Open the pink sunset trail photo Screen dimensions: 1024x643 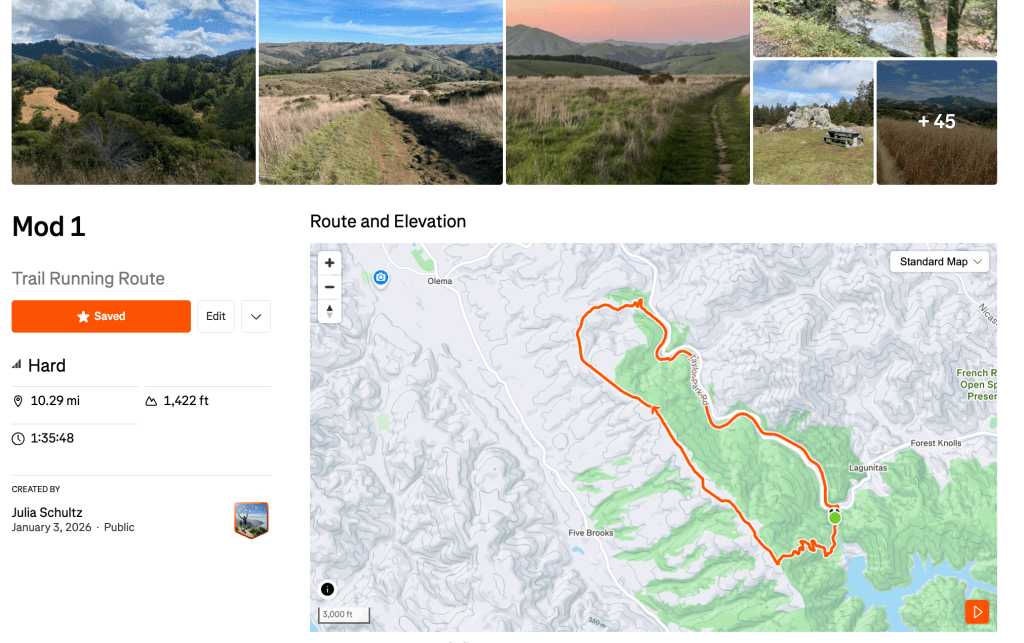(x=627, y=92)
